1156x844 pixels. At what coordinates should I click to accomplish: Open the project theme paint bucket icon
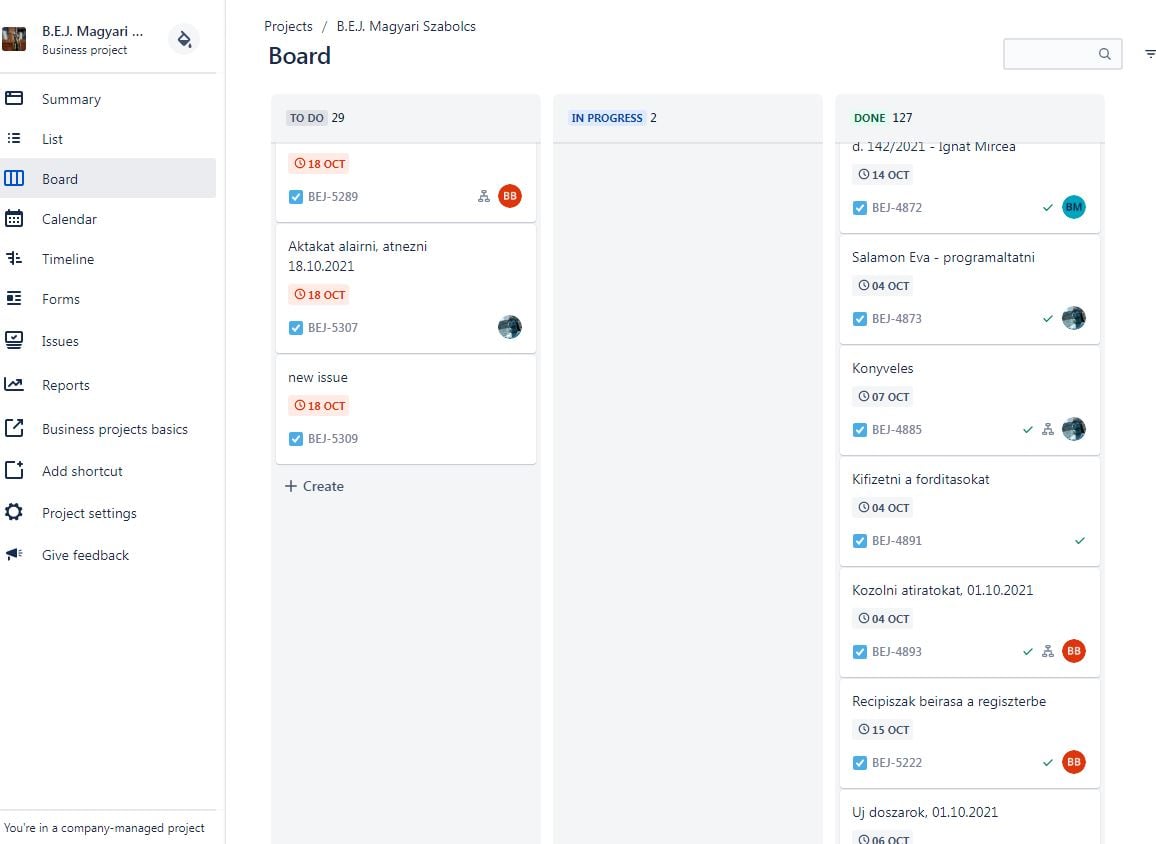pos(184,39)
